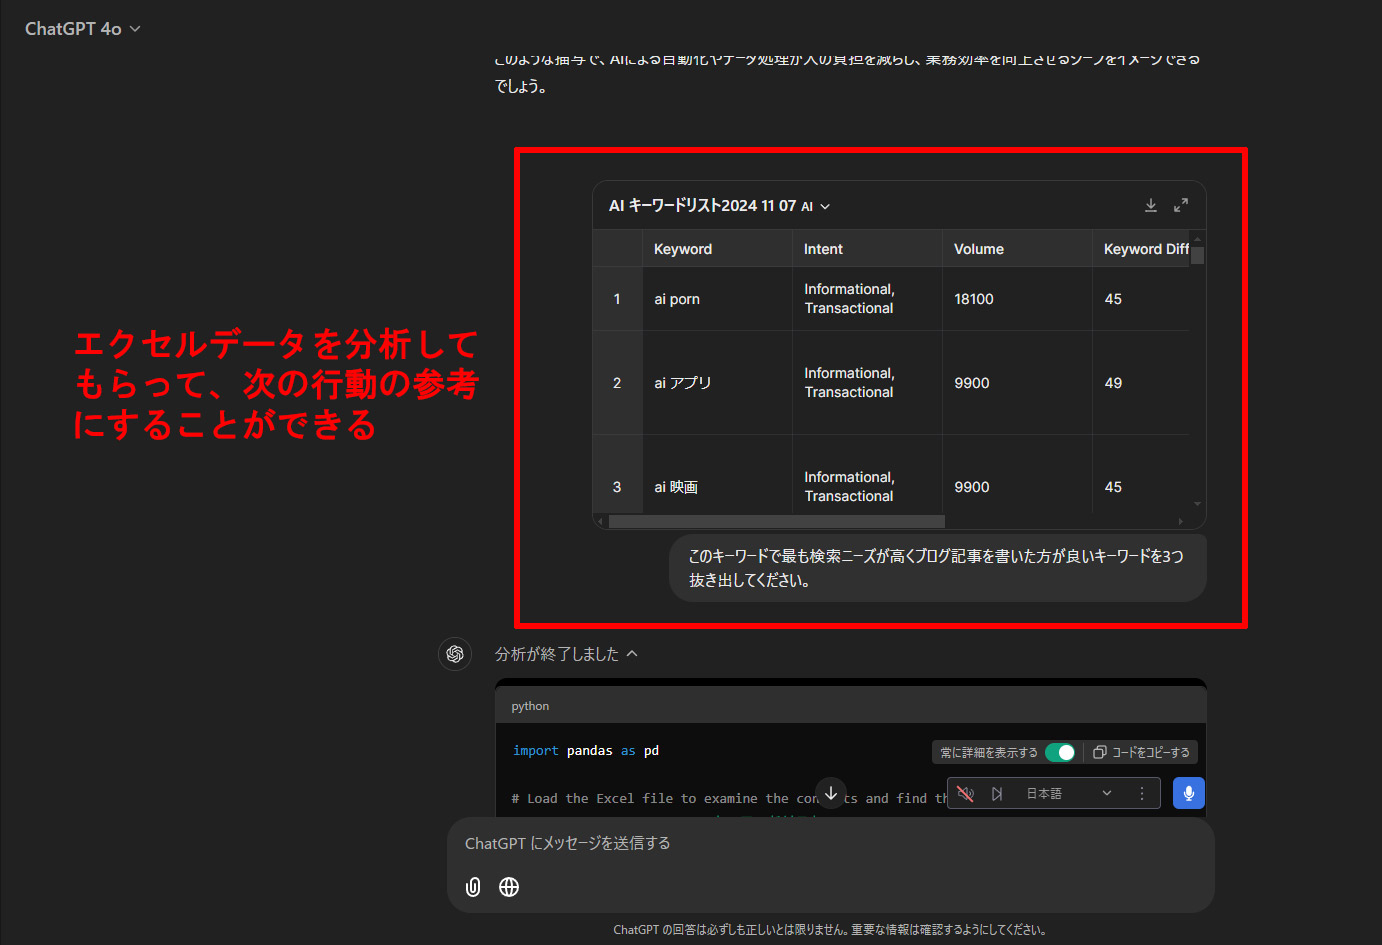This screenshot has height=945, width=1382.
Task: Toggle the 常に詳細を表示する switch
Action: [1060, 752]
